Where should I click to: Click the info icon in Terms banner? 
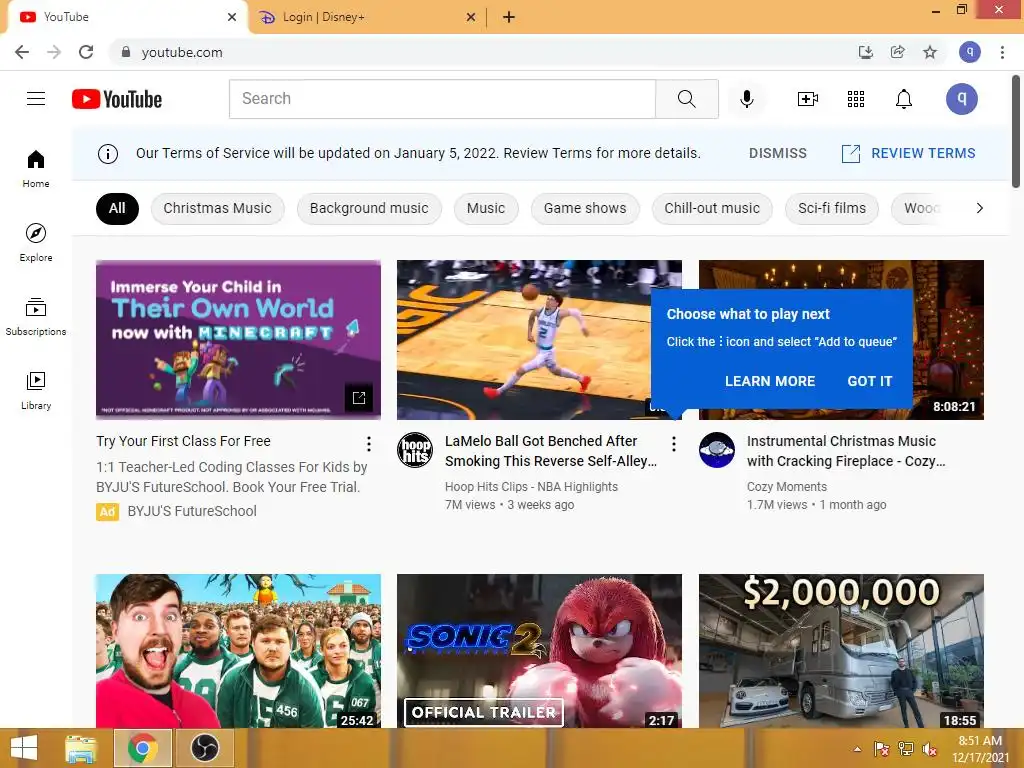108,153
